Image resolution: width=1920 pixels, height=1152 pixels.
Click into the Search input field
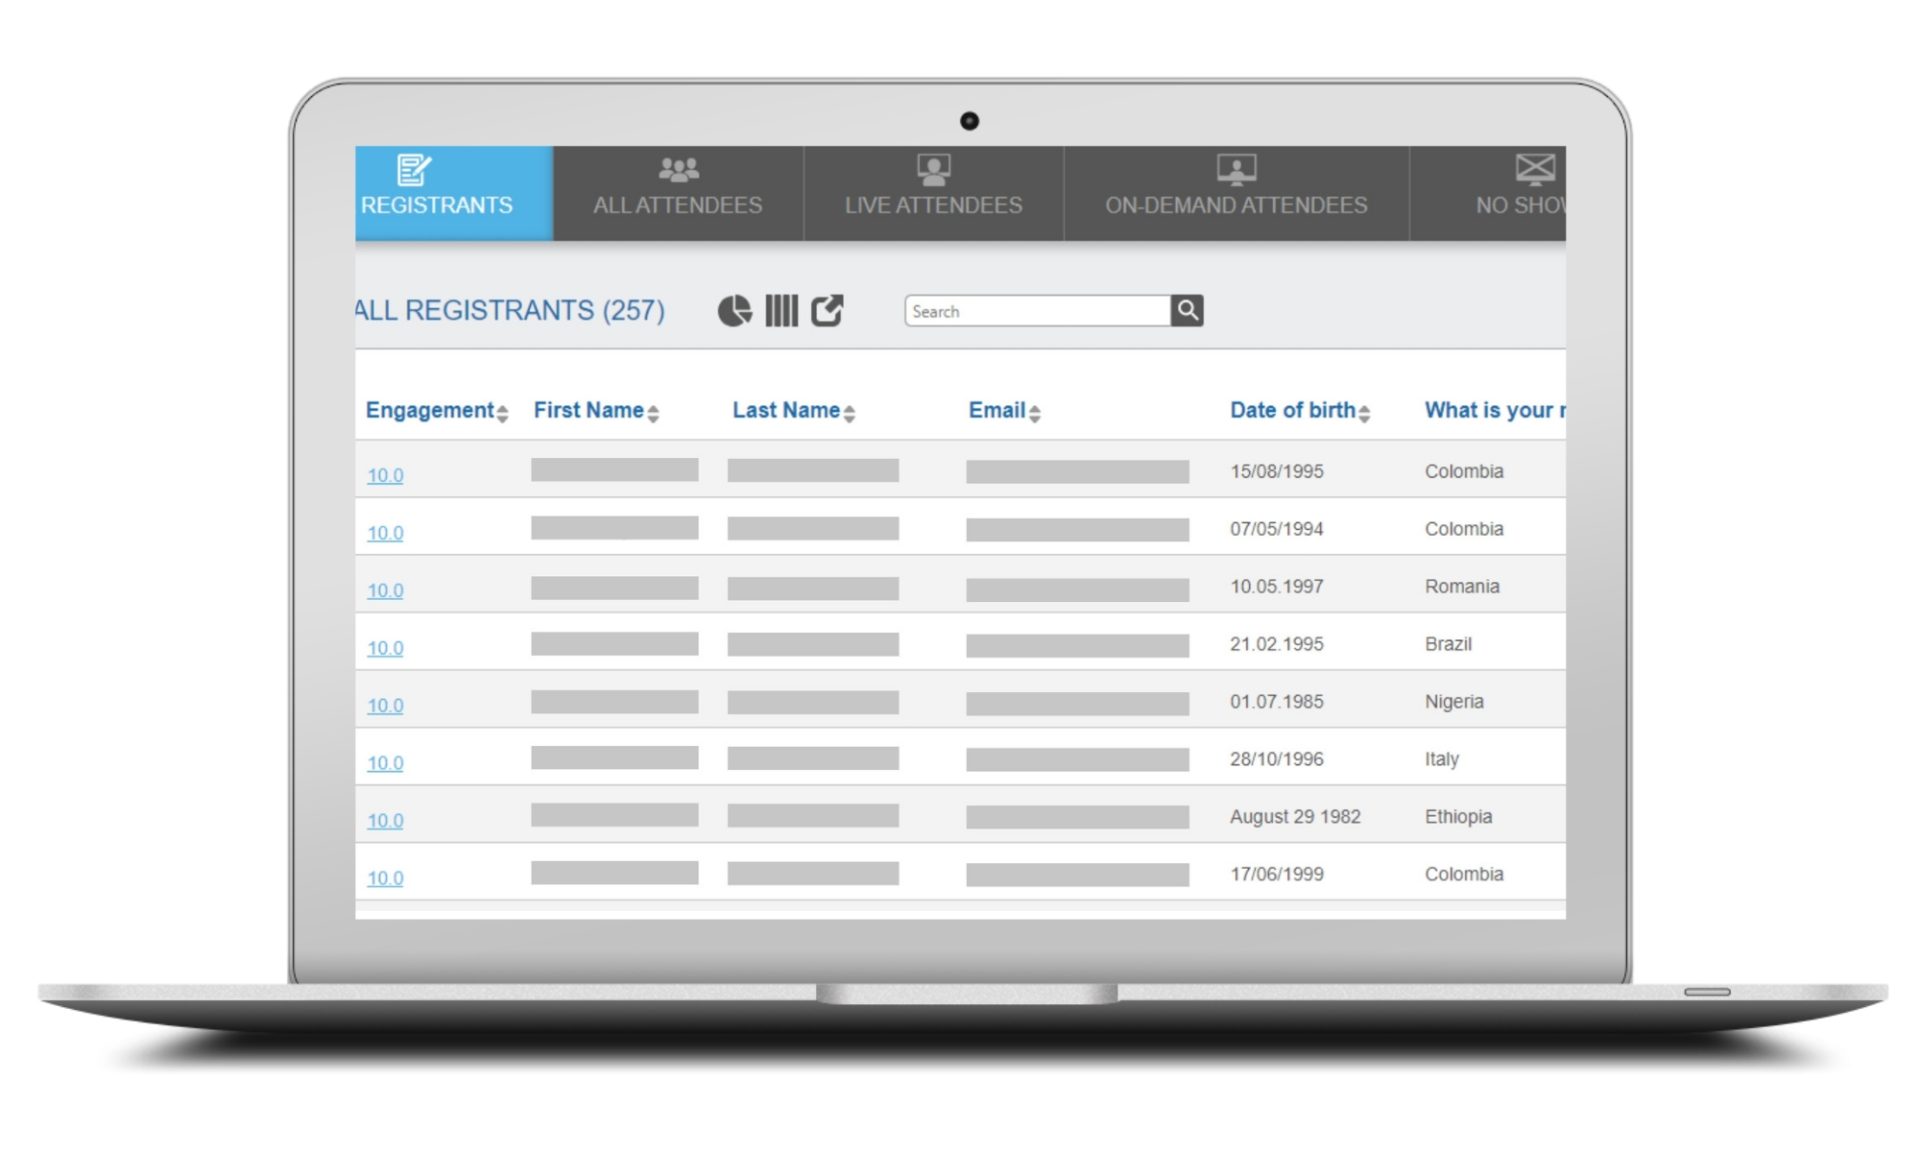pyautogui.click(x=1037, y=311)
